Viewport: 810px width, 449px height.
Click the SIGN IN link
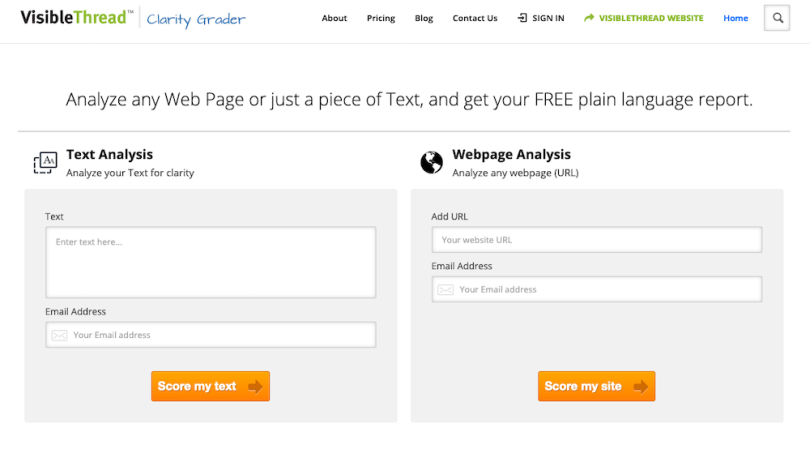pyautogui.click(x=547, y=18)
